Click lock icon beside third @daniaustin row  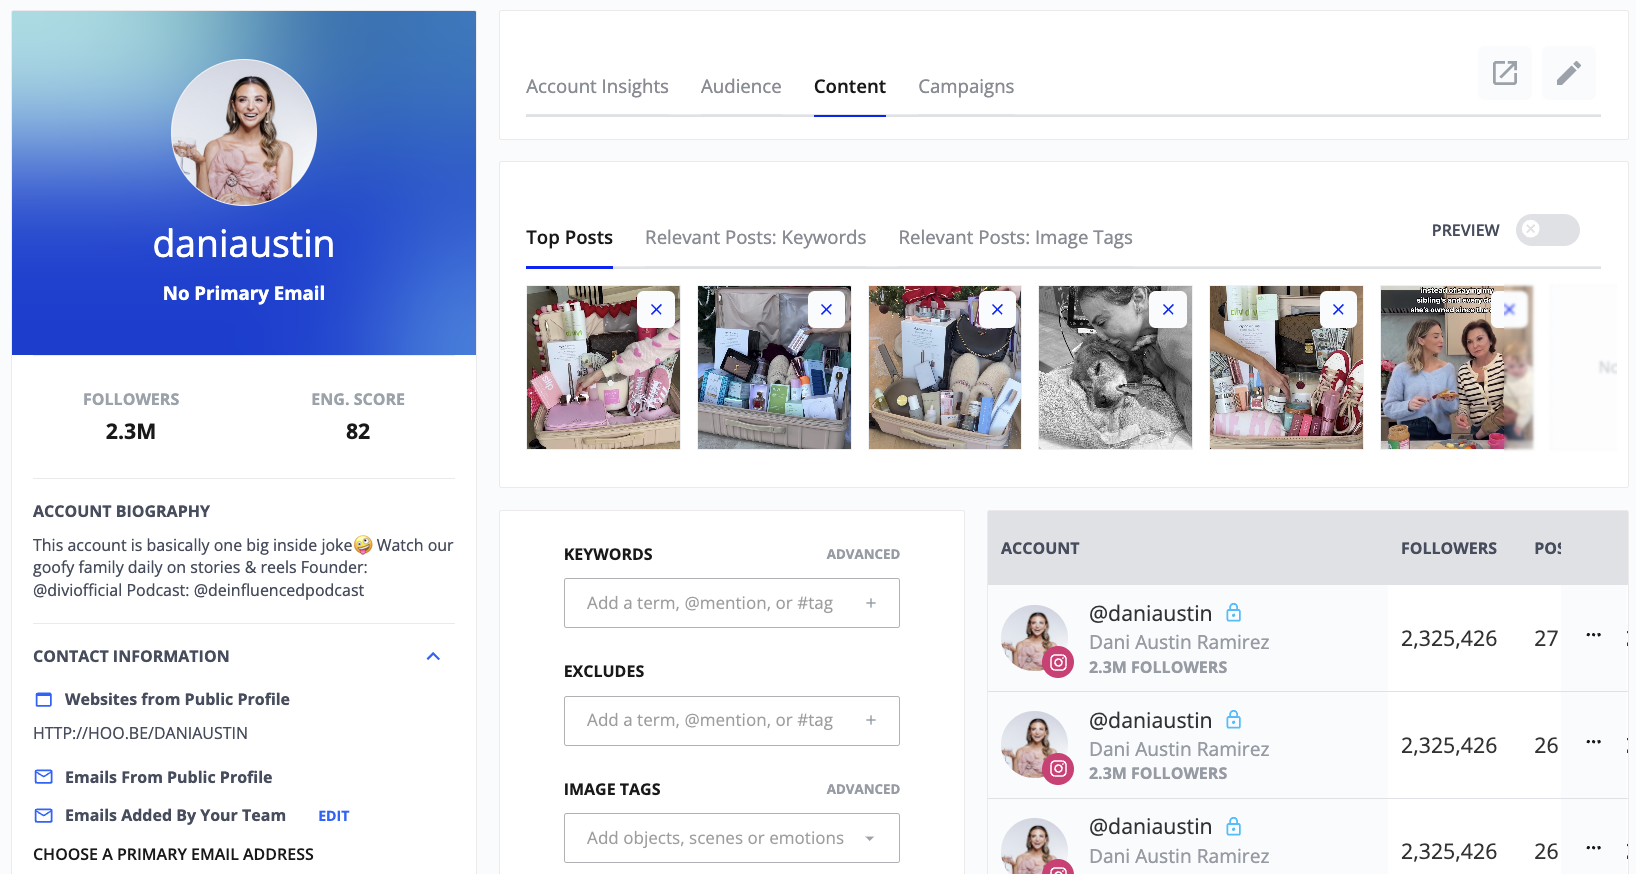coord(1234,827)
